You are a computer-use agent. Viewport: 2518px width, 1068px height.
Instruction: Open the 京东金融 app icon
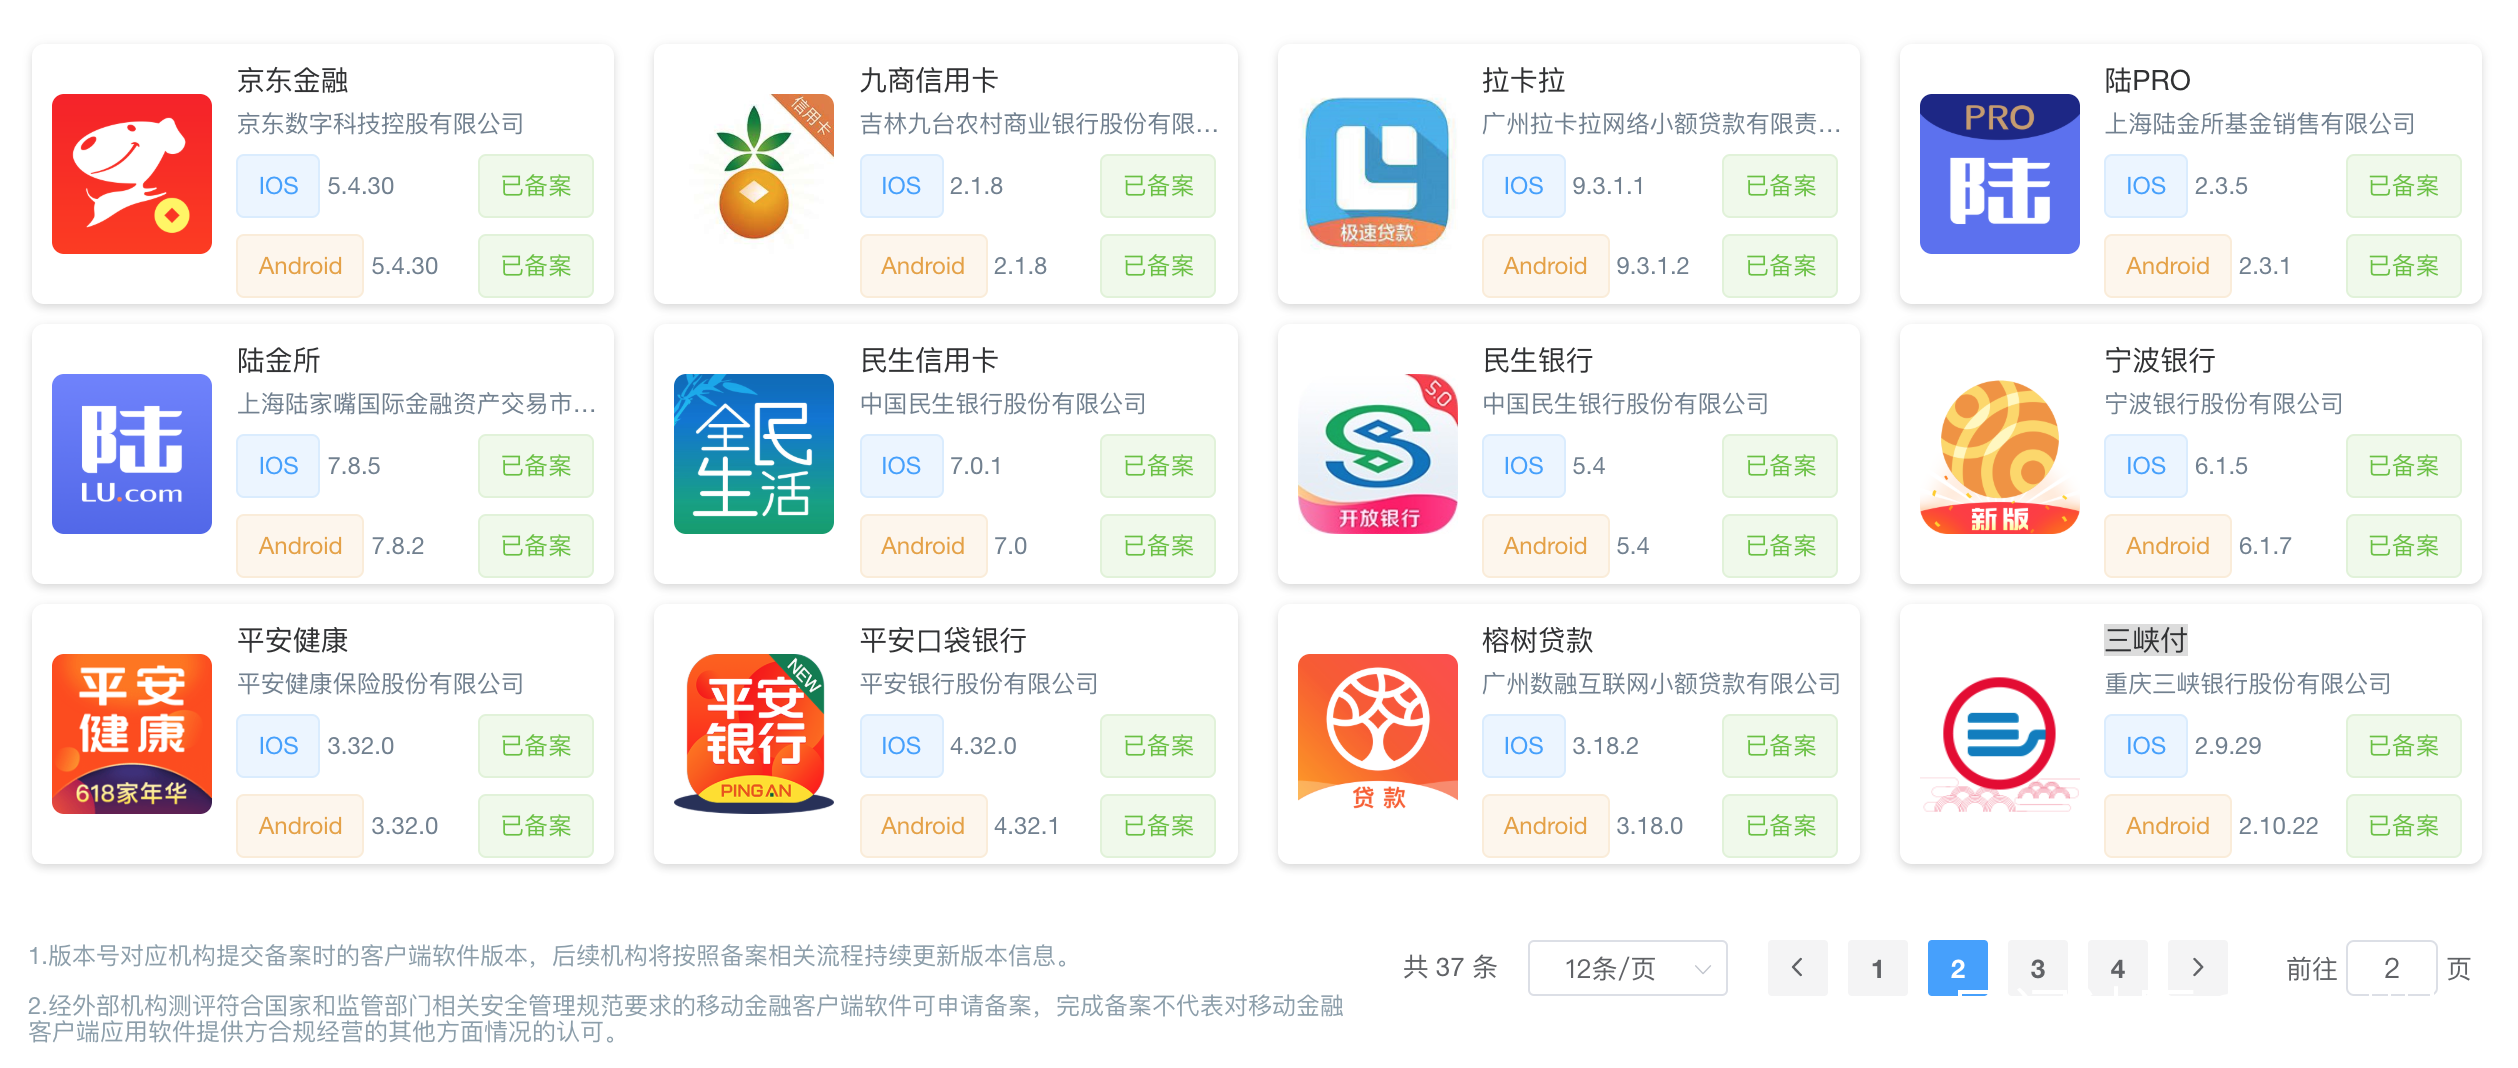click(x=132, y=174)
